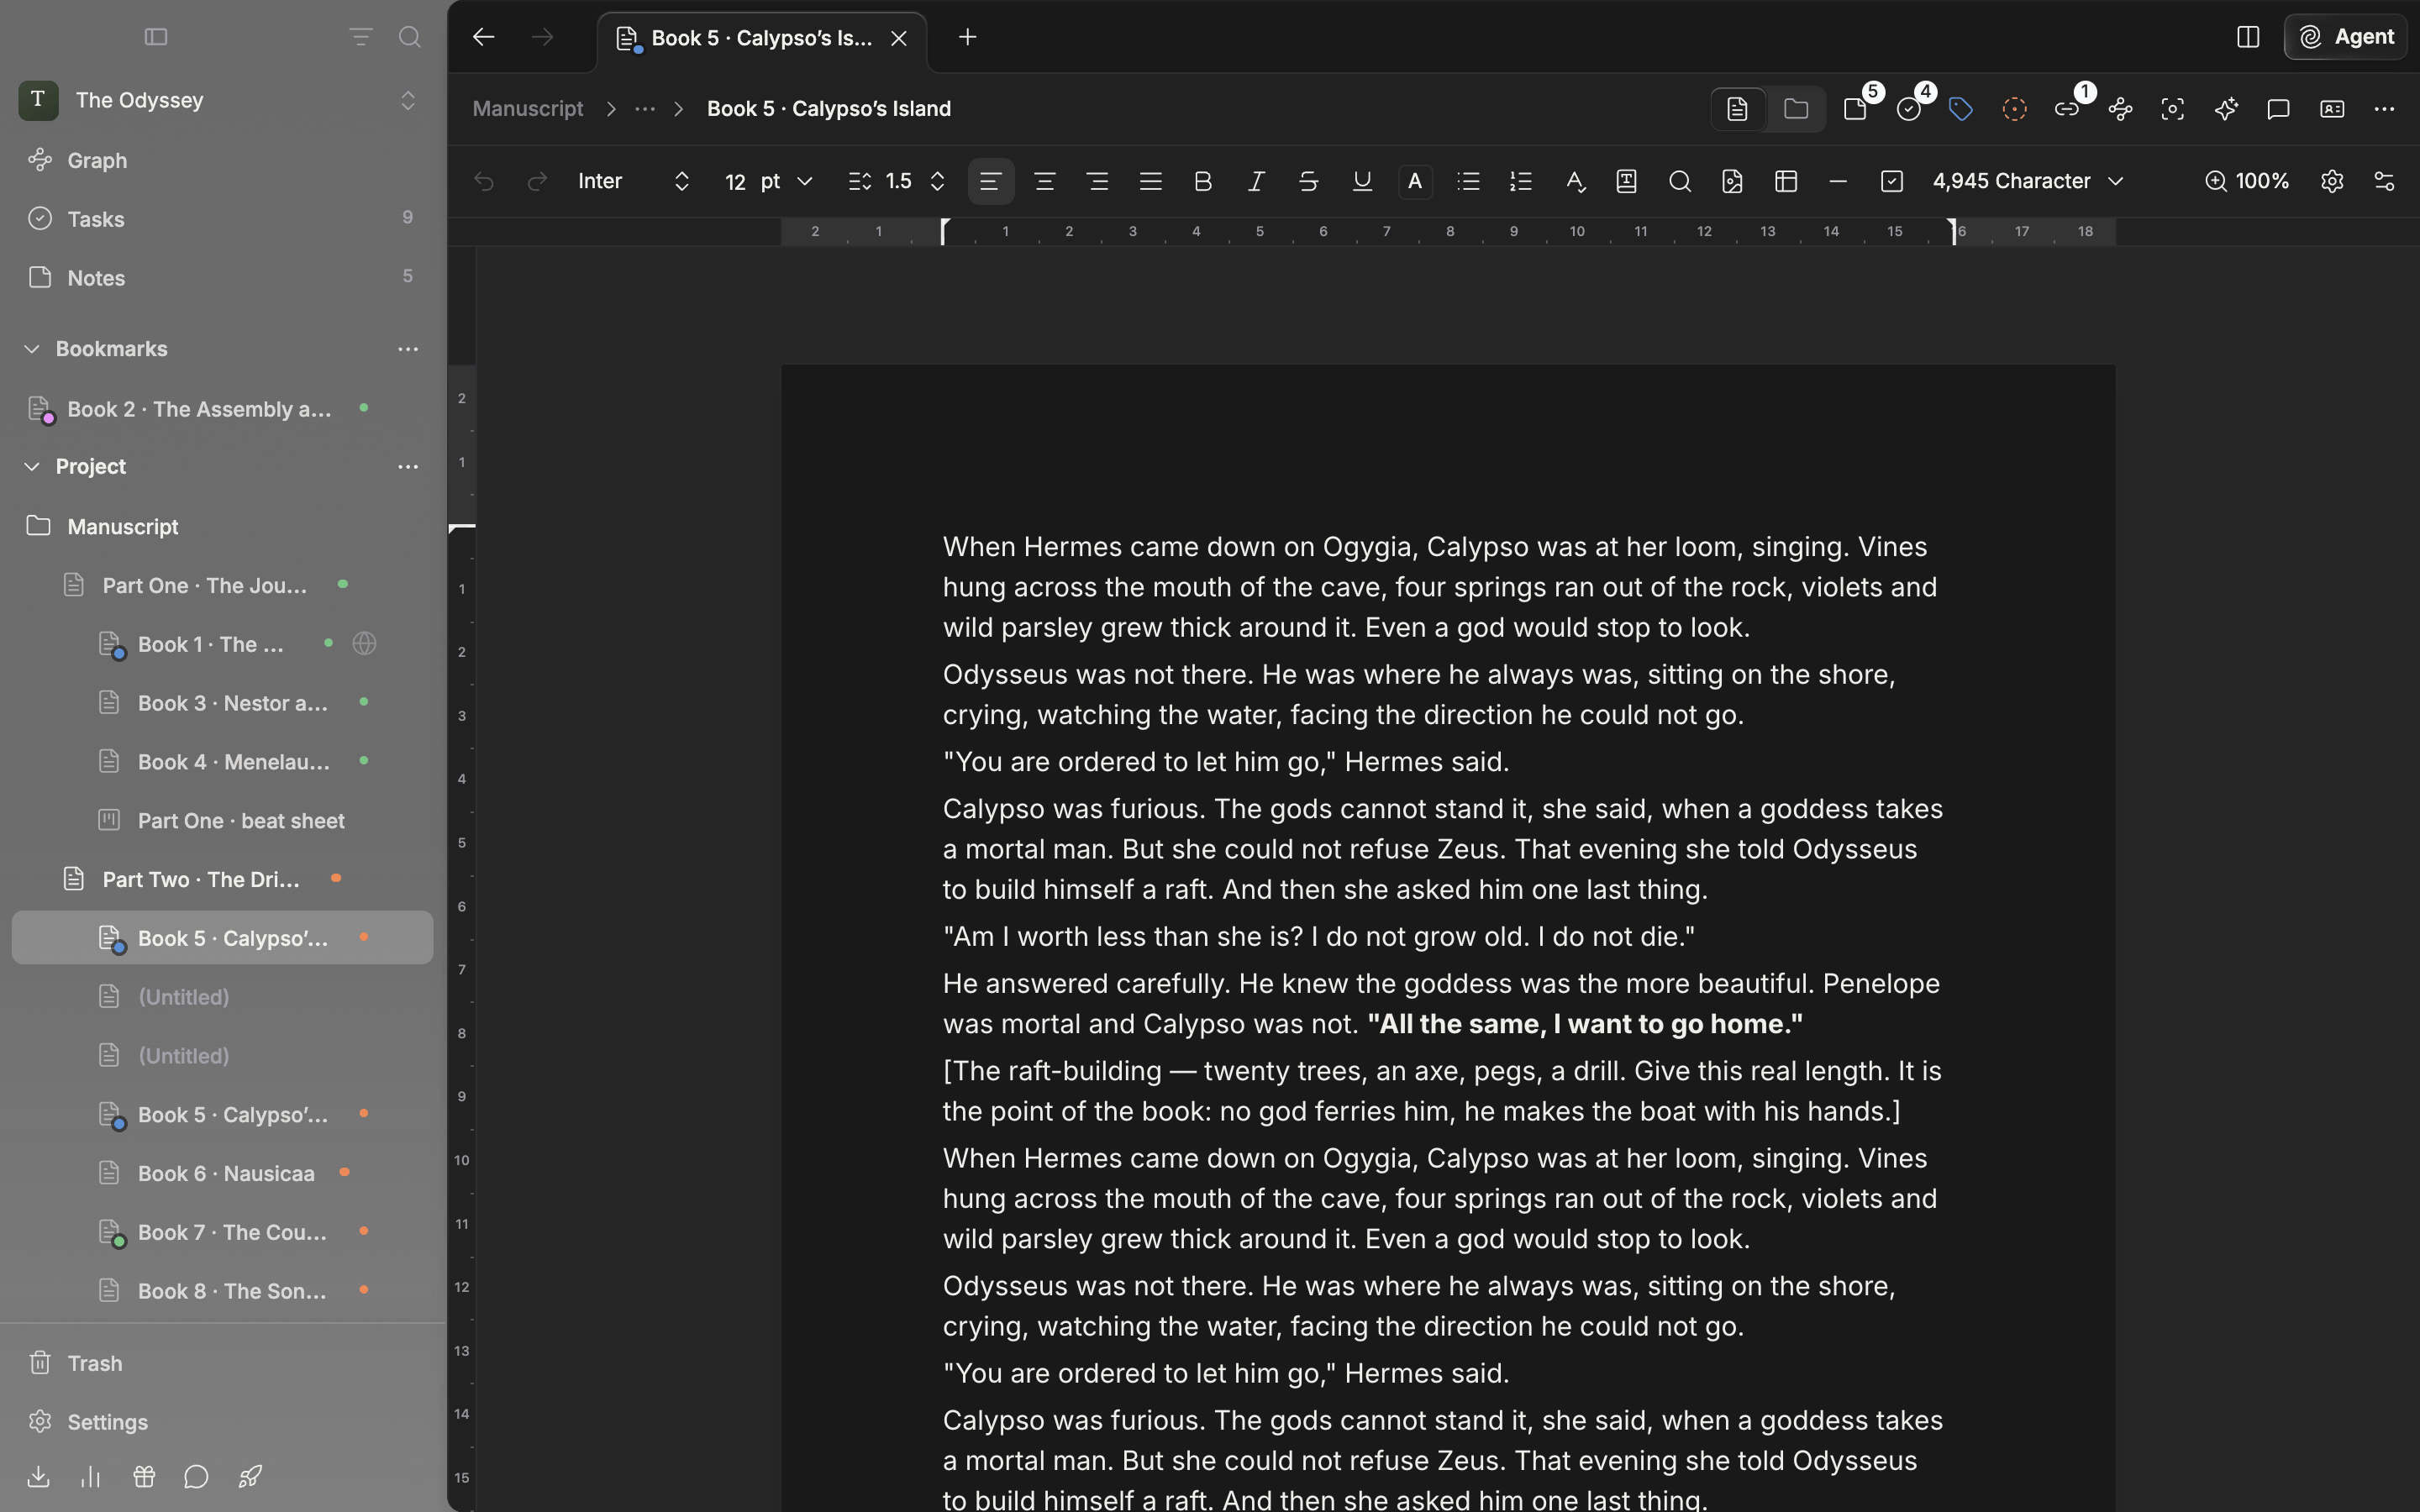Viewport: 2420px width, 1512px height.
Task: Collapse the Project section
Action: point(32,467)
